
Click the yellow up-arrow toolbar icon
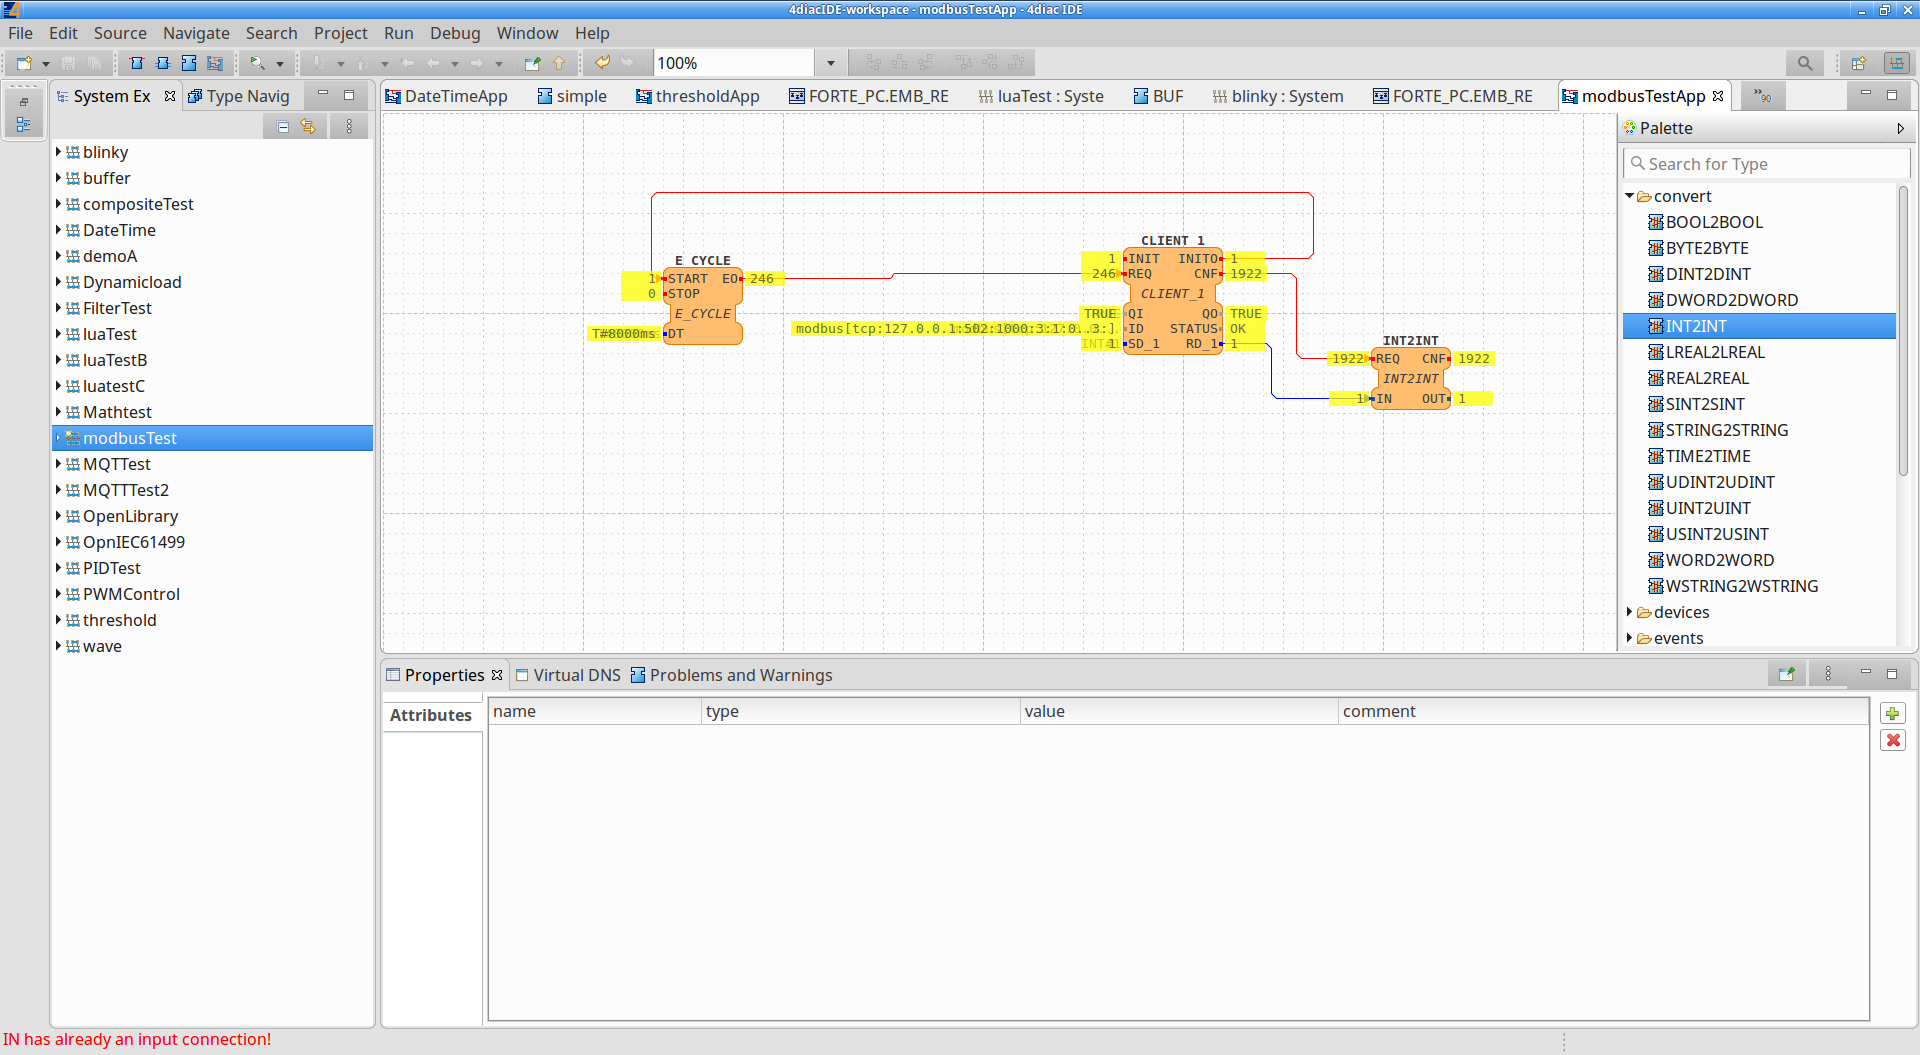tap(559, 63)
